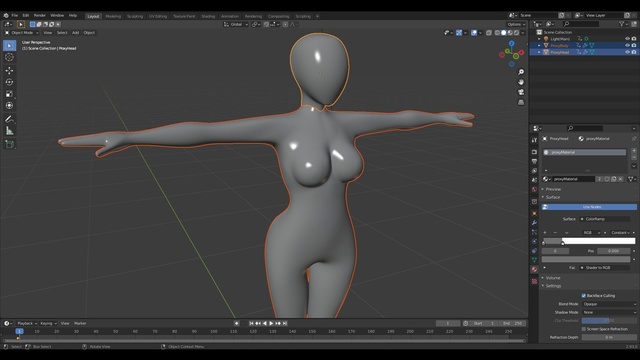Viewport: 640px width, 360px height.
Task: Hide LightMains in viewport via eye icon
Action: pos(627,39)
